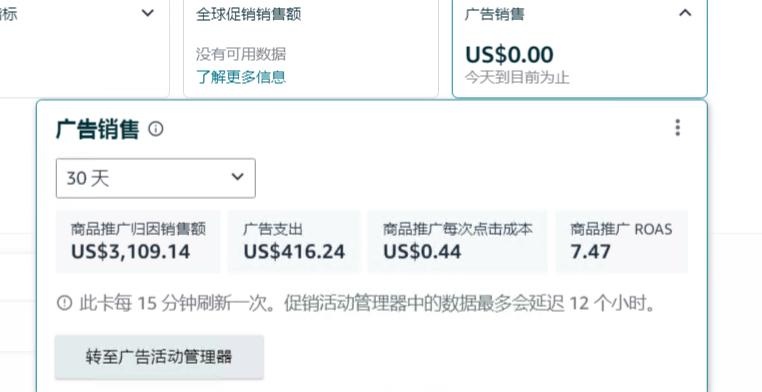Click the 没有可用数据 text
Viewport: 762px width, 392px height.
click(241, 54)
